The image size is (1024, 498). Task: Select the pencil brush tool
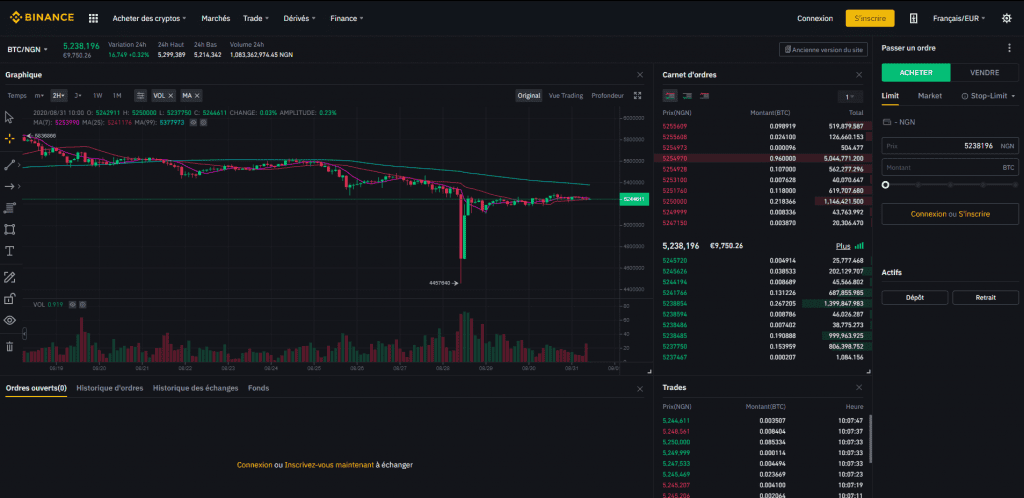9,277
